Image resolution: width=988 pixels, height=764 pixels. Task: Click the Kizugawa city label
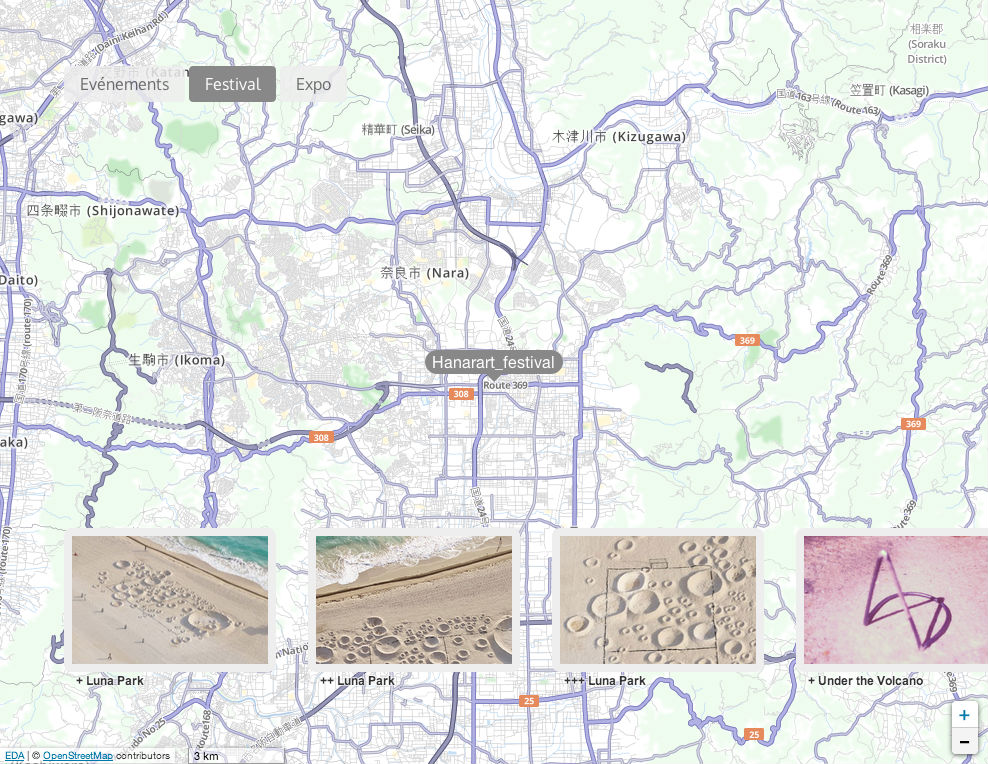pos(619,137)
